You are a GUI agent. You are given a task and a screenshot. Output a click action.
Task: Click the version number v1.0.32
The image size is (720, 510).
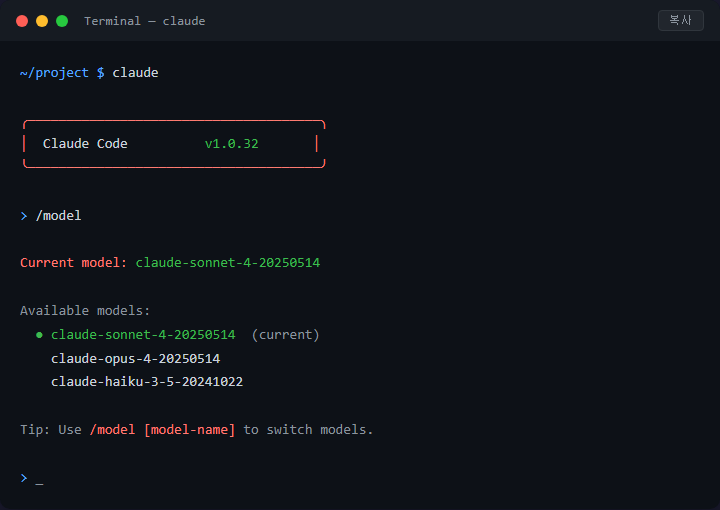[x=231, y=144]
